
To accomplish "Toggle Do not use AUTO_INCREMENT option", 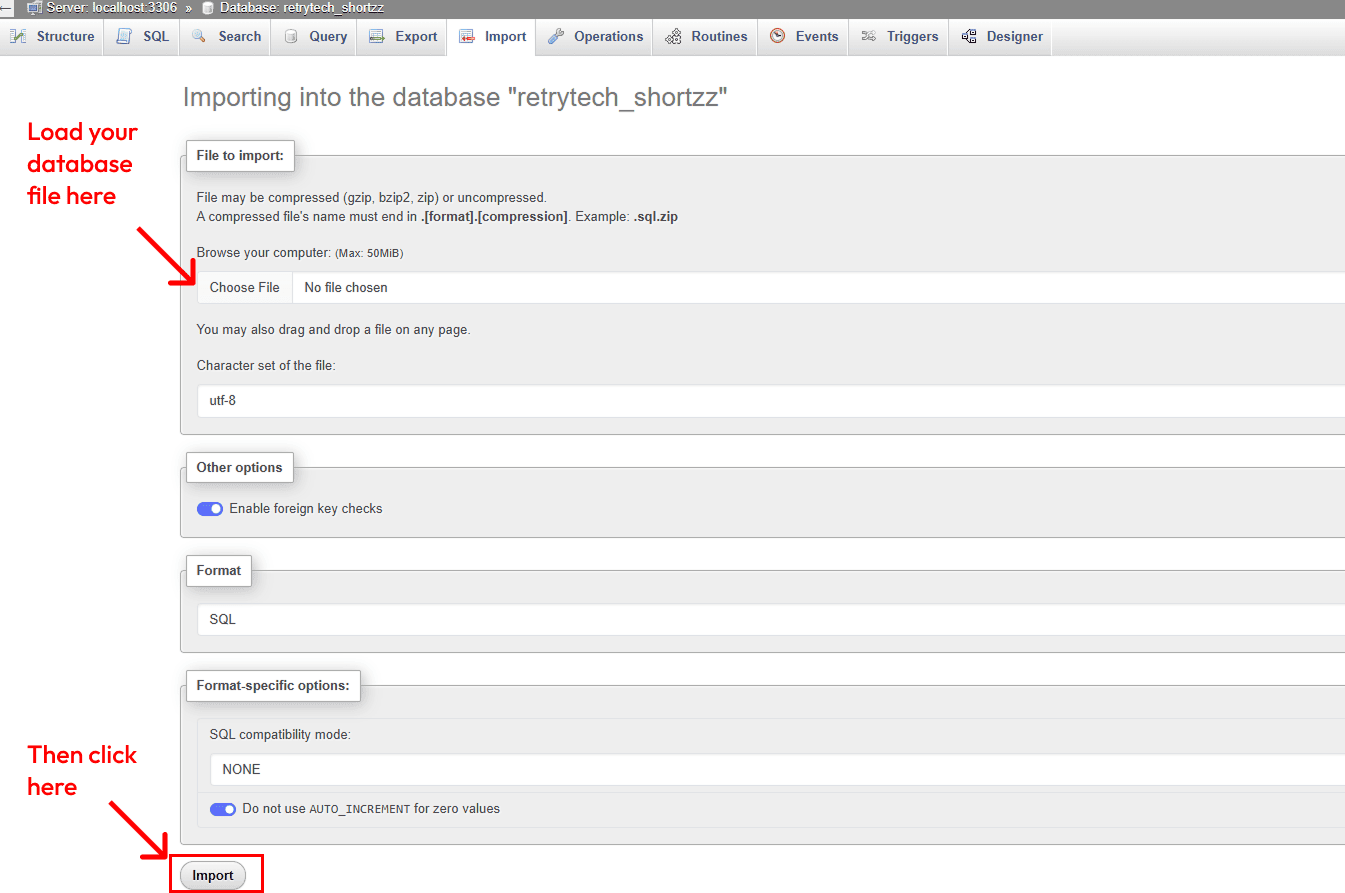I will point(223,809).
